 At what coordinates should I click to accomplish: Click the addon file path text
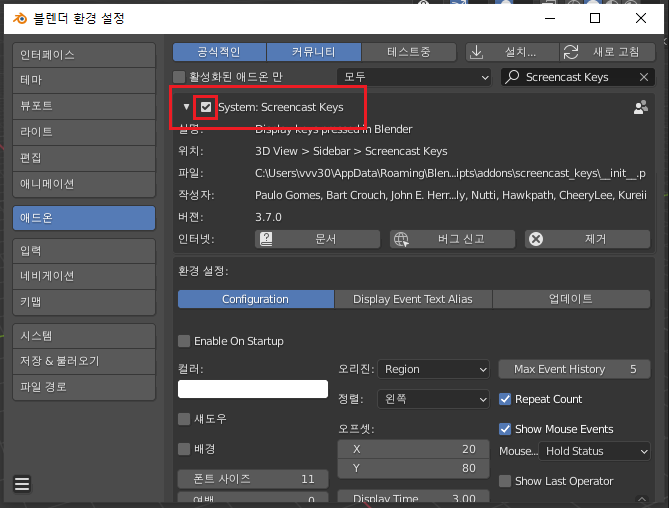tap(450, 173)
